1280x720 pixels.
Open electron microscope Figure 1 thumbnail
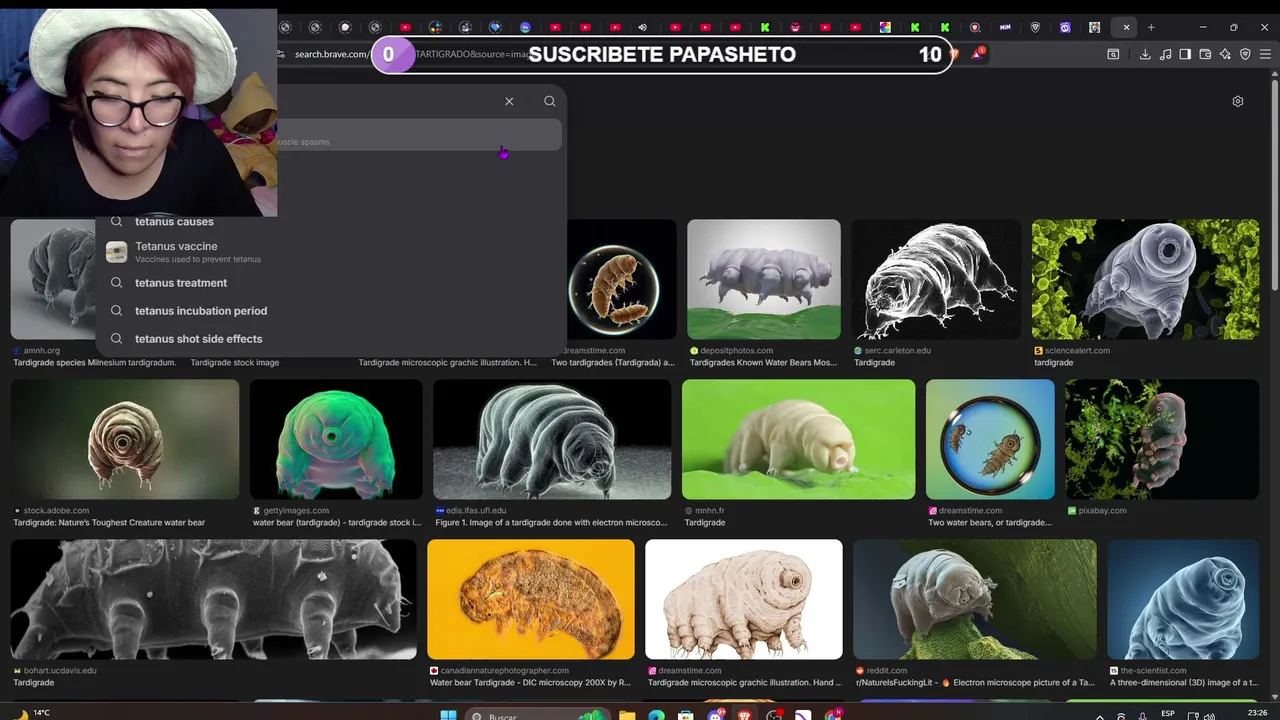552,440
